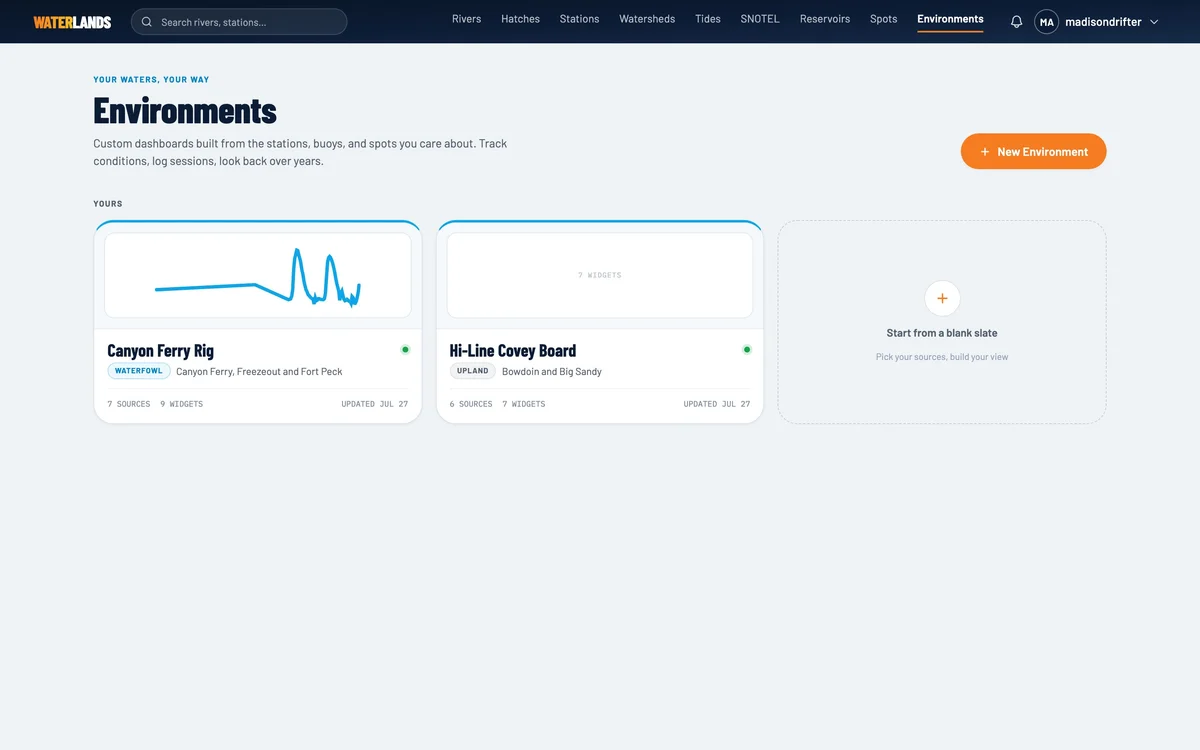Click 'YOUR WATERS, YOUR WAY' tagline

click(151, 80)
